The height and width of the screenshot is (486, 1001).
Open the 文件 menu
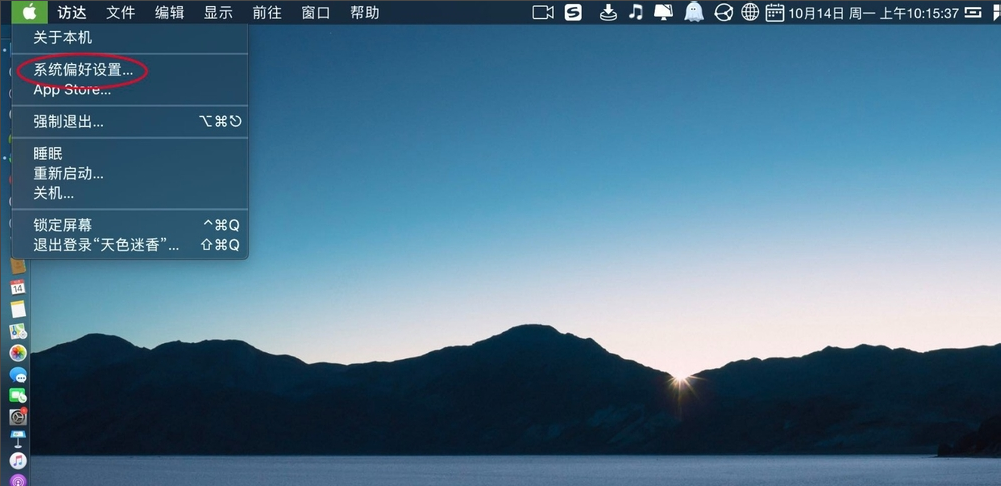(x=120, y=13)
